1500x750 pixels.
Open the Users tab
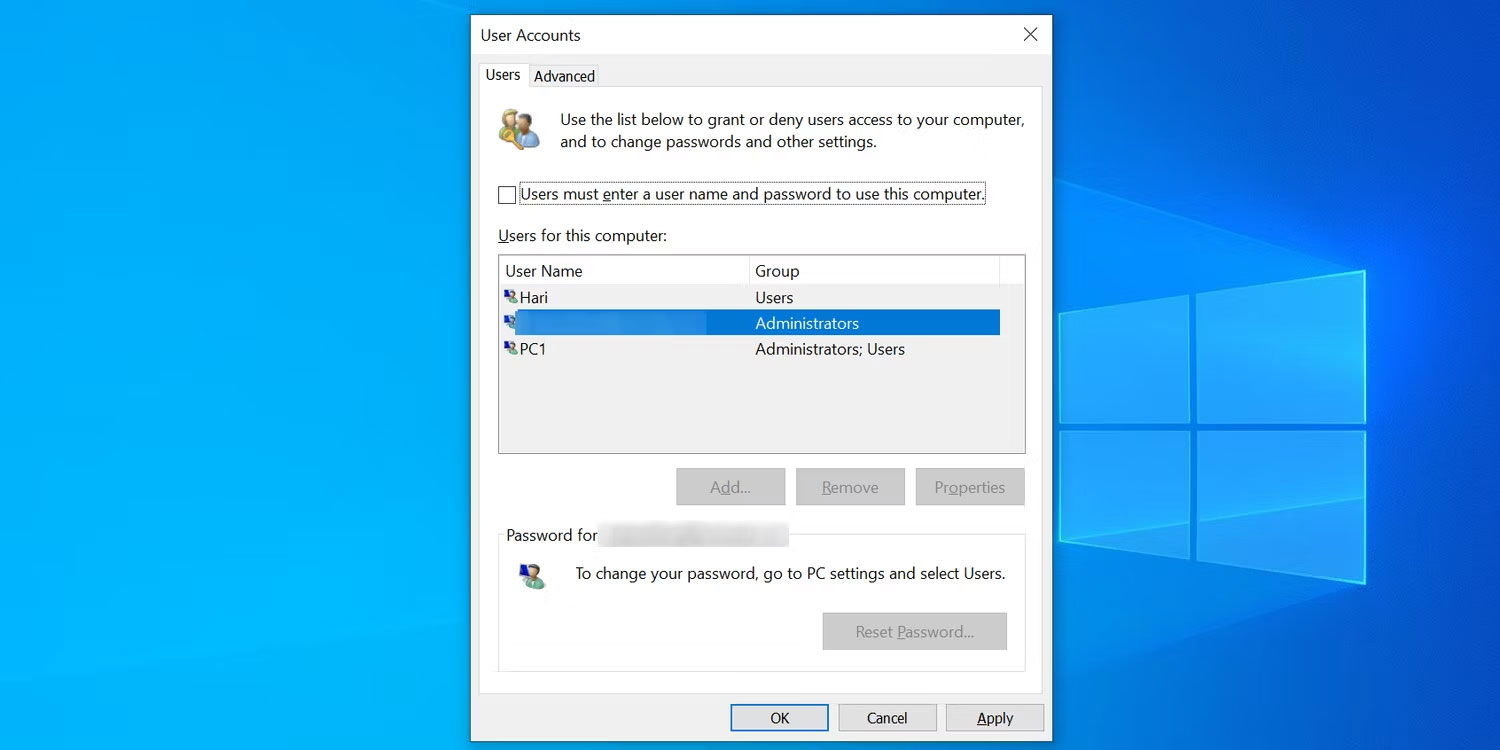[x=503, y=74]
